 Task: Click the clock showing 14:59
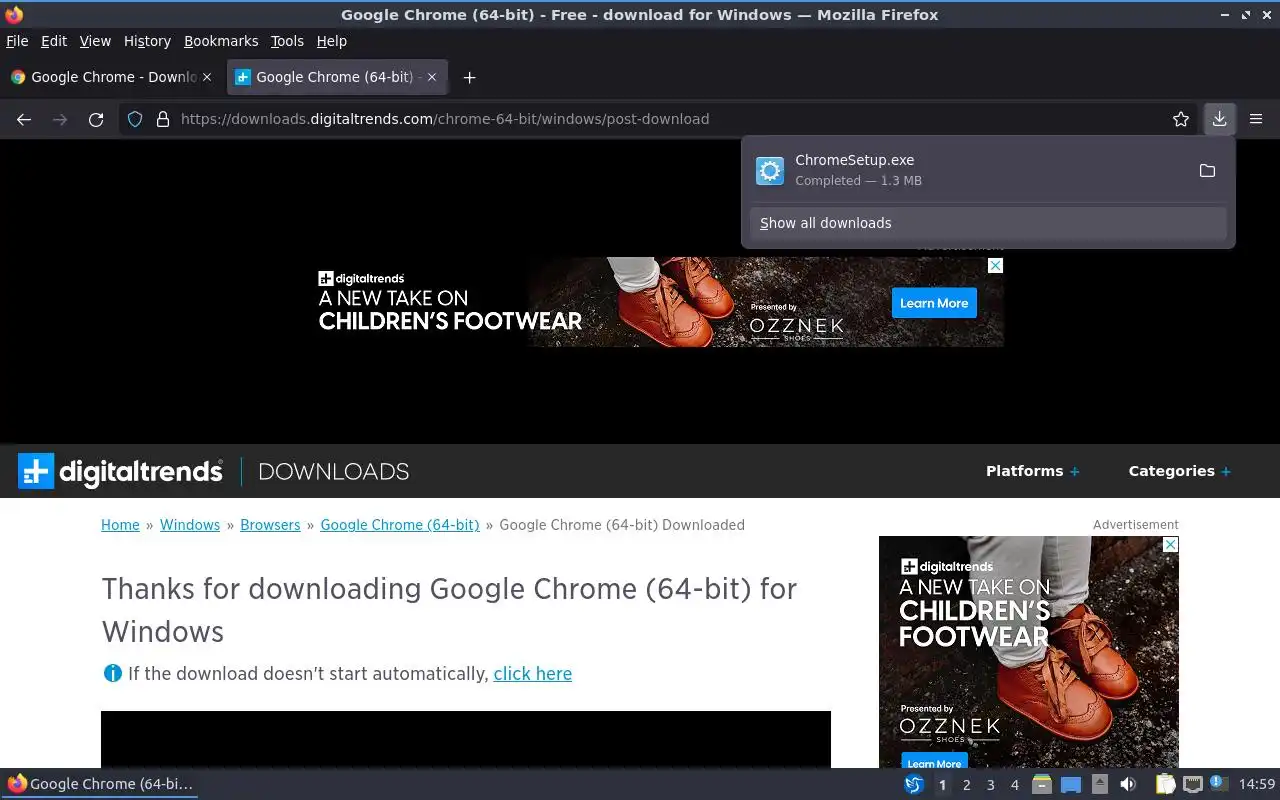tap(1257, 784)
